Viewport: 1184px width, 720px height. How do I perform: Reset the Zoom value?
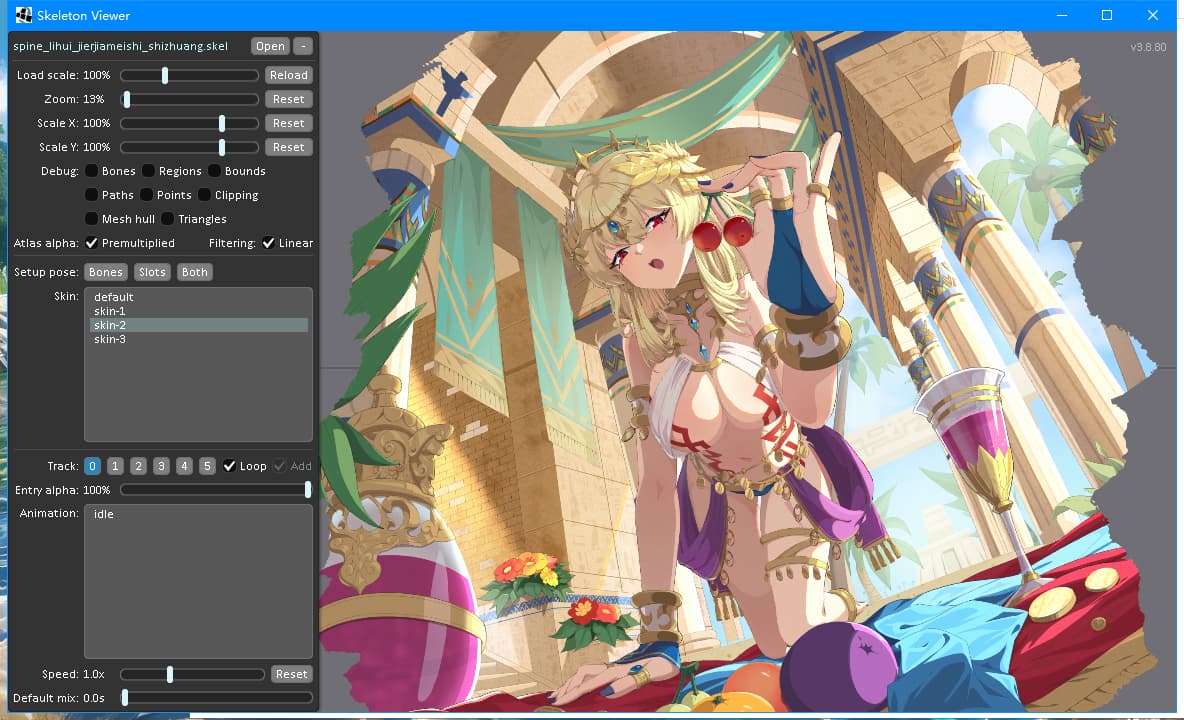(288, 99)
